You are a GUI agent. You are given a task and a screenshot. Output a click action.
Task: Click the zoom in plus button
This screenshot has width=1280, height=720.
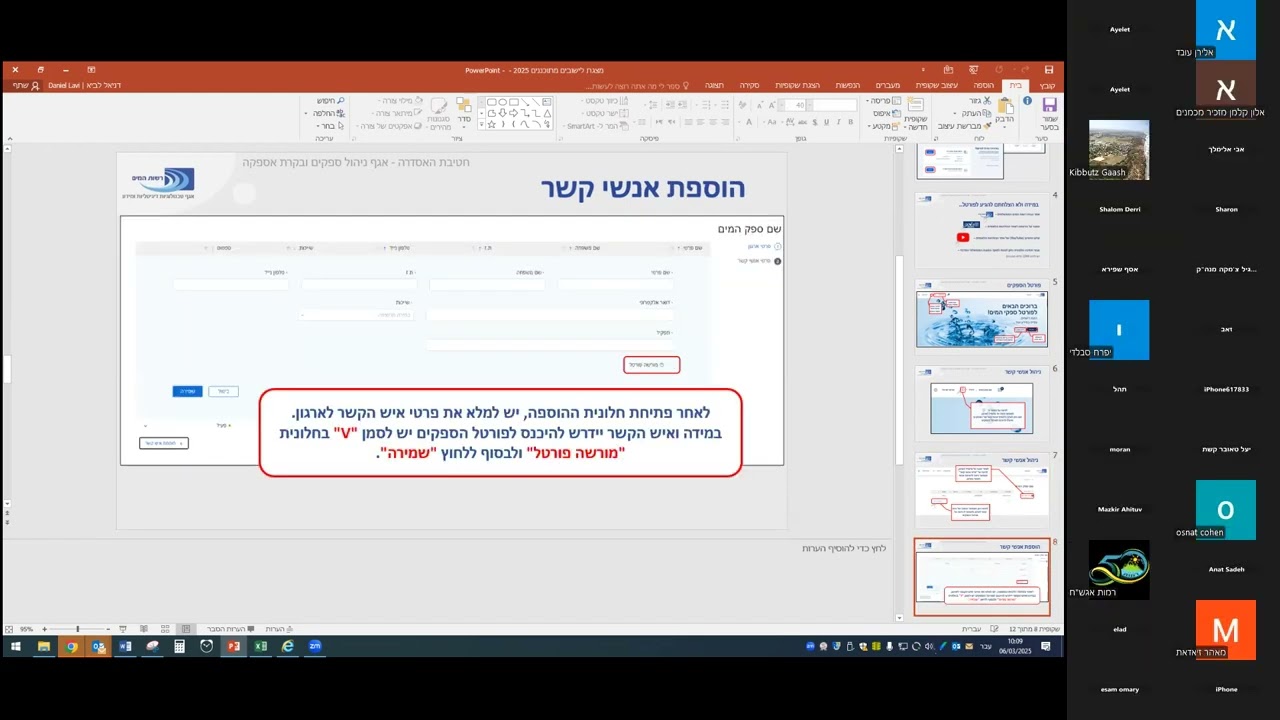click(44, 629)
